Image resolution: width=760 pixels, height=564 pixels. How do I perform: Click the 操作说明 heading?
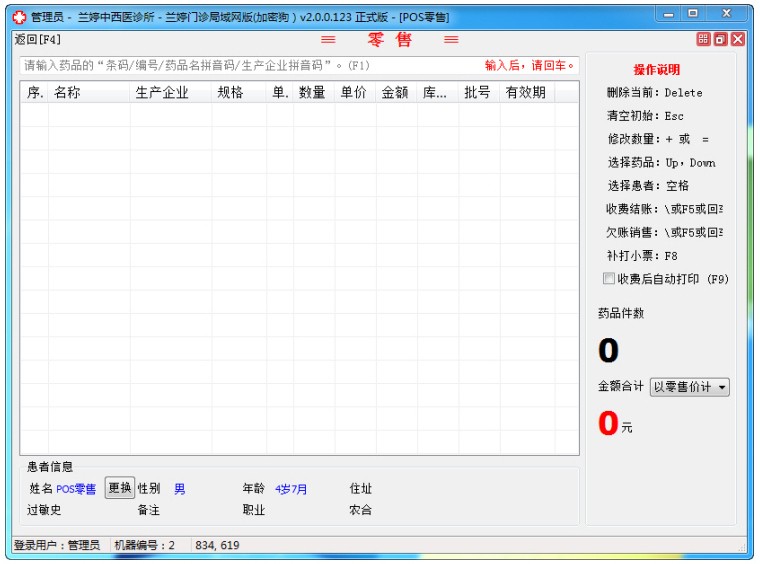pos(656,69)
